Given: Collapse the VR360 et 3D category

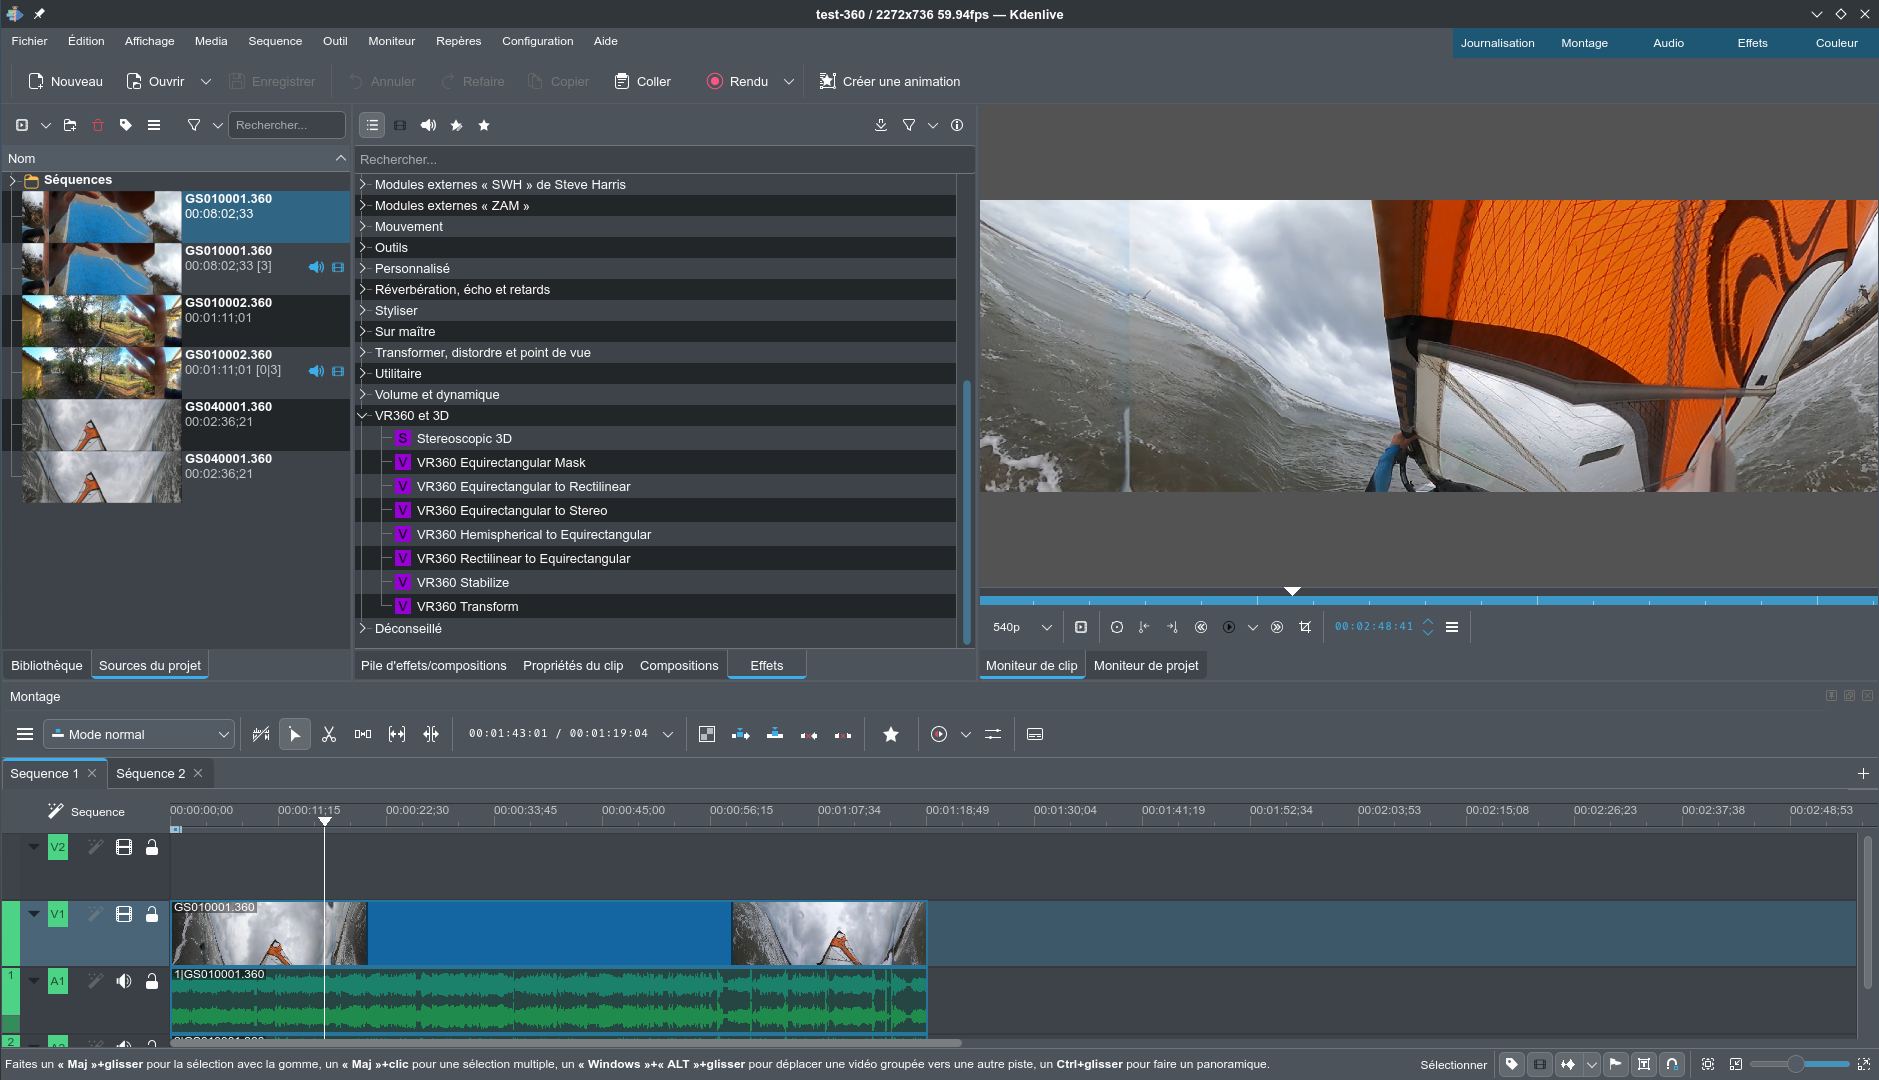Looking at the screenshot, I should point(364,416).
